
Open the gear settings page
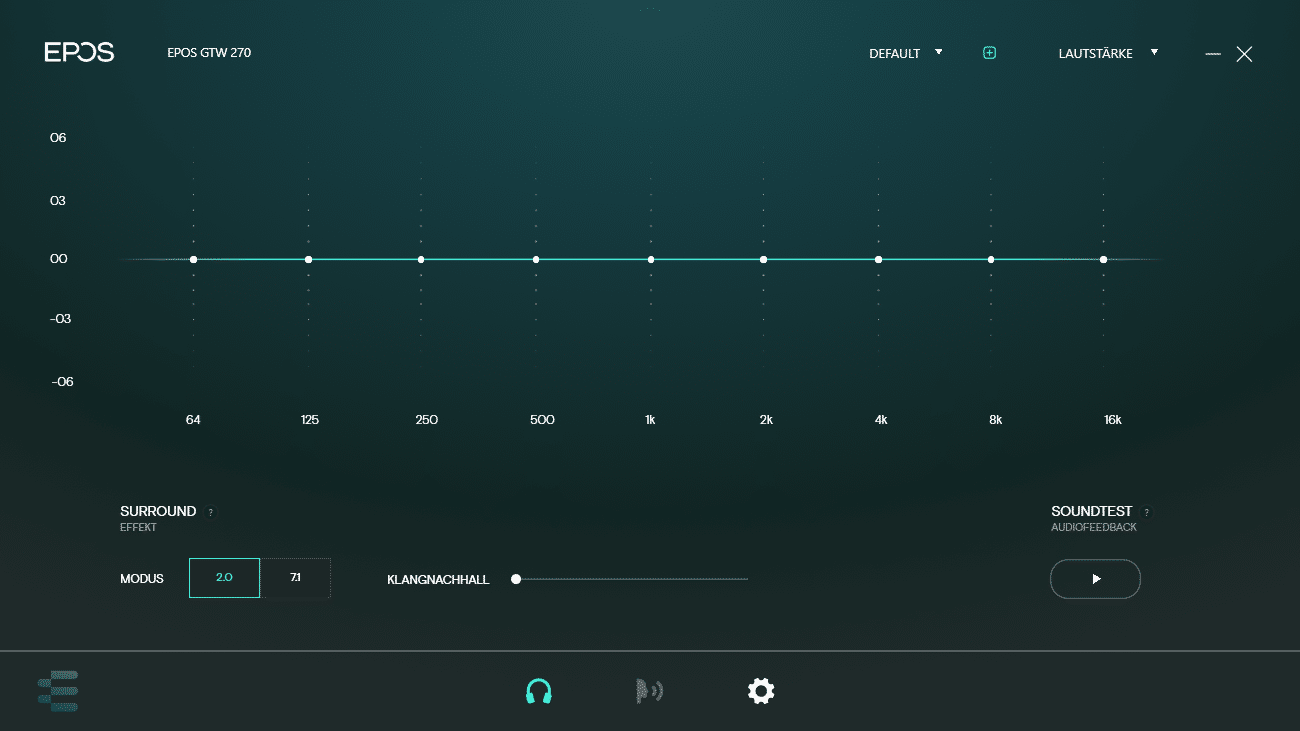coord(761,691)
